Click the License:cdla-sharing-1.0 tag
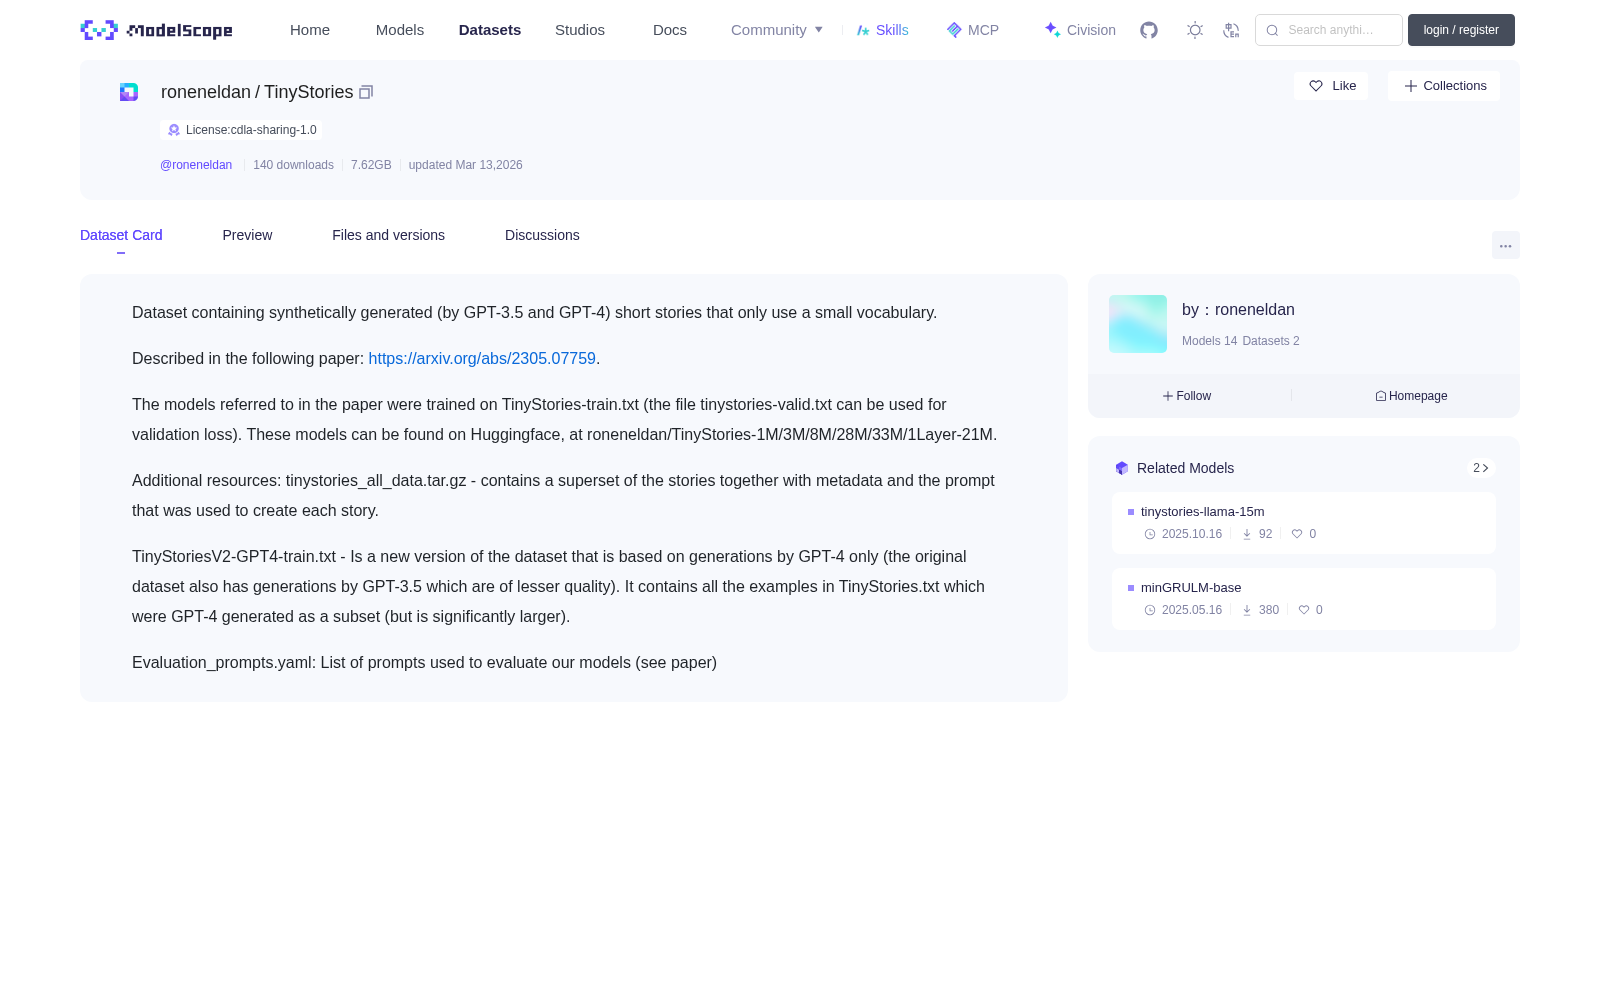 pos(241,130)
